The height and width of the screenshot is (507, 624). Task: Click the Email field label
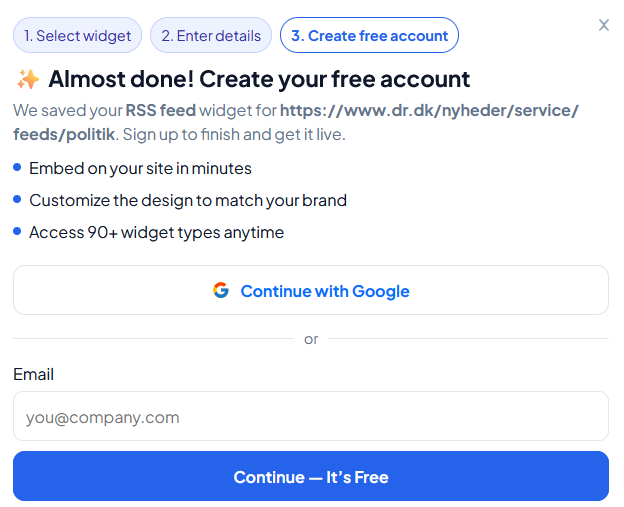point(34,374)
